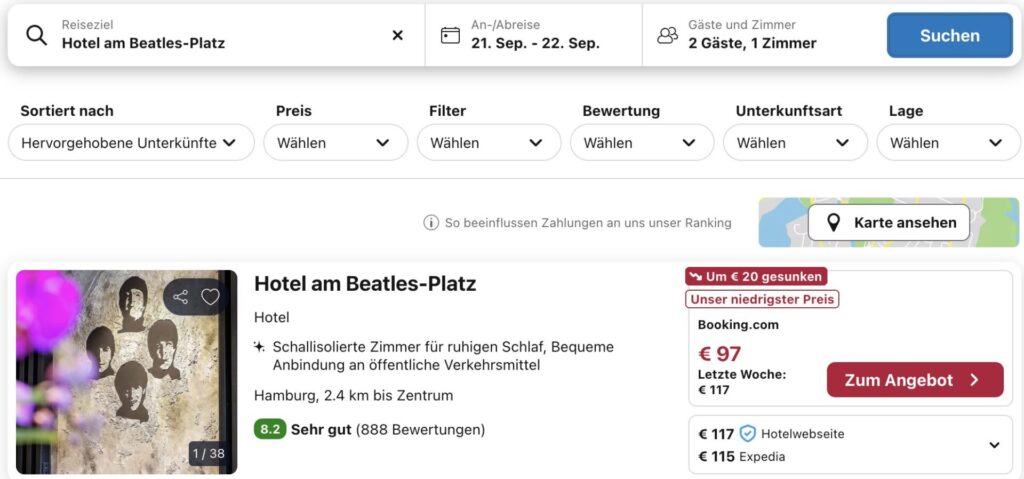Expand more price offers chevron
The image size is (1024, 479).
pos(994,445)
